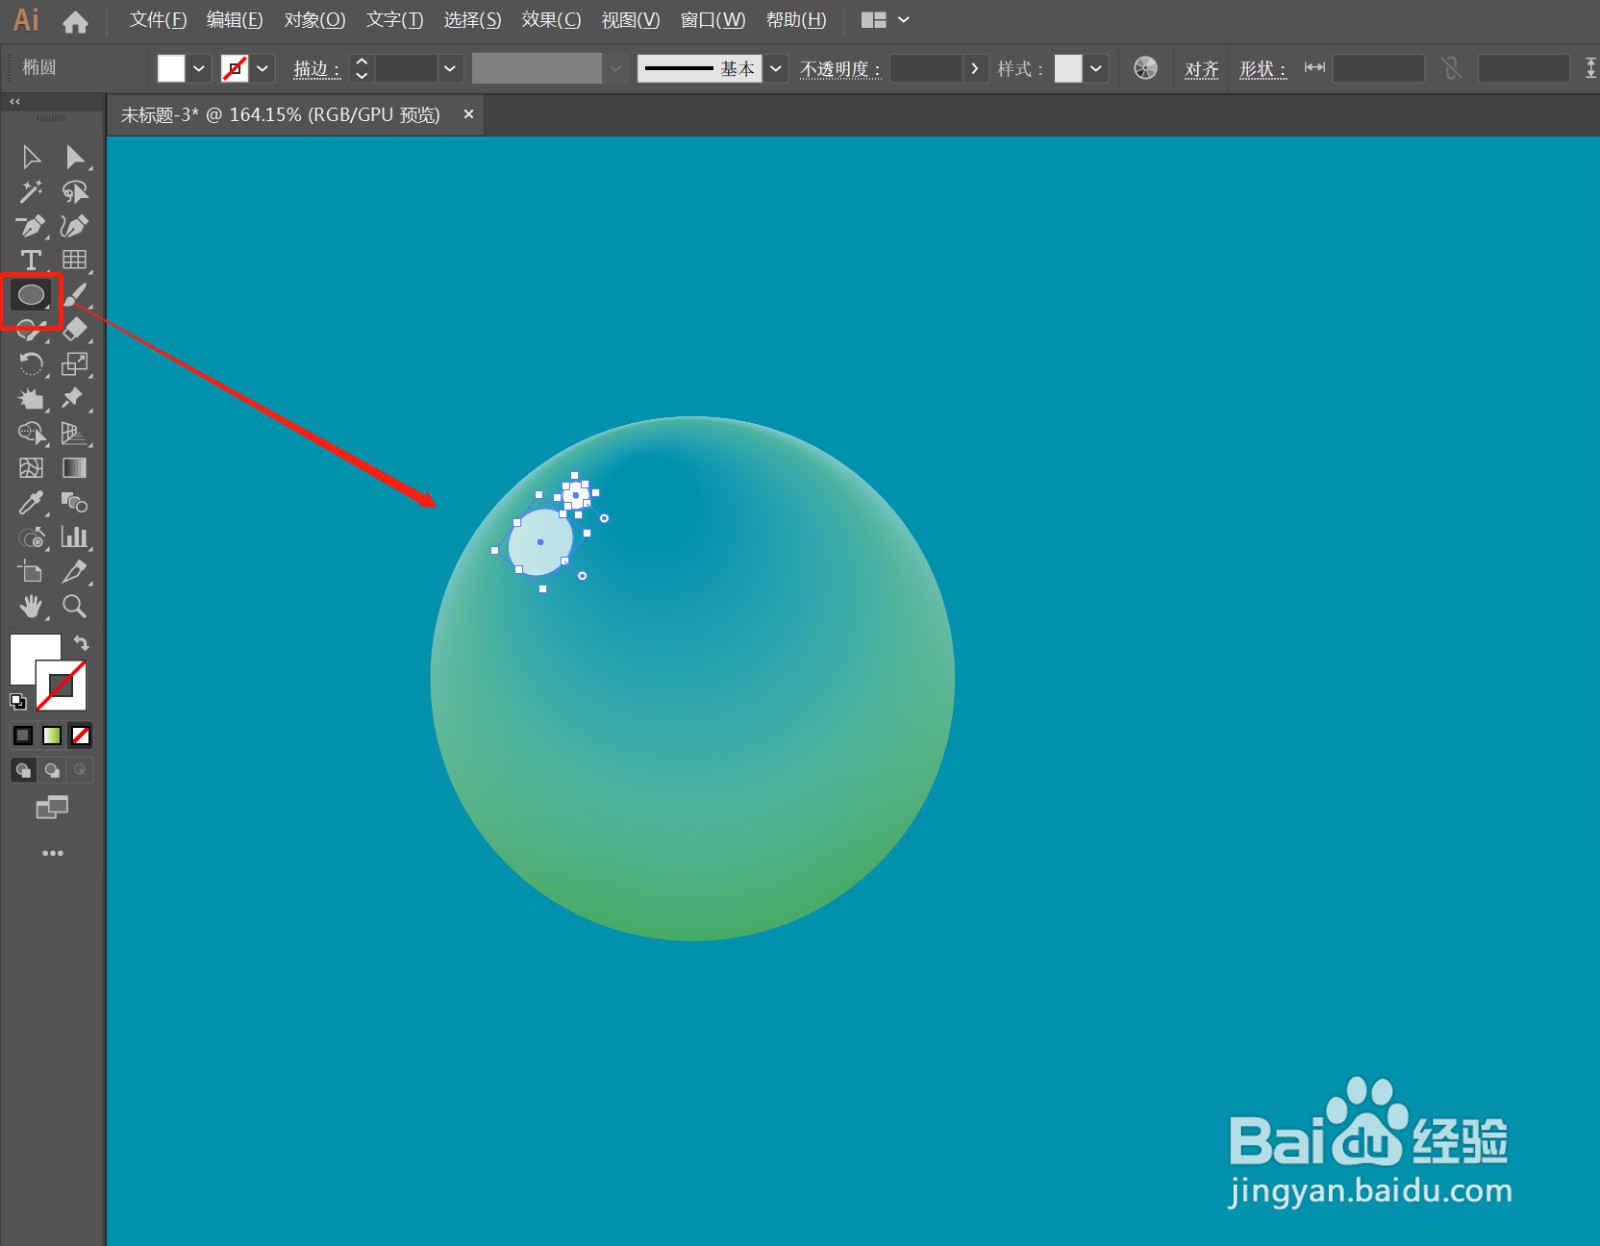Select the Column Graph tool
Screen dimensions: 1600x1246
pos(74,537)
